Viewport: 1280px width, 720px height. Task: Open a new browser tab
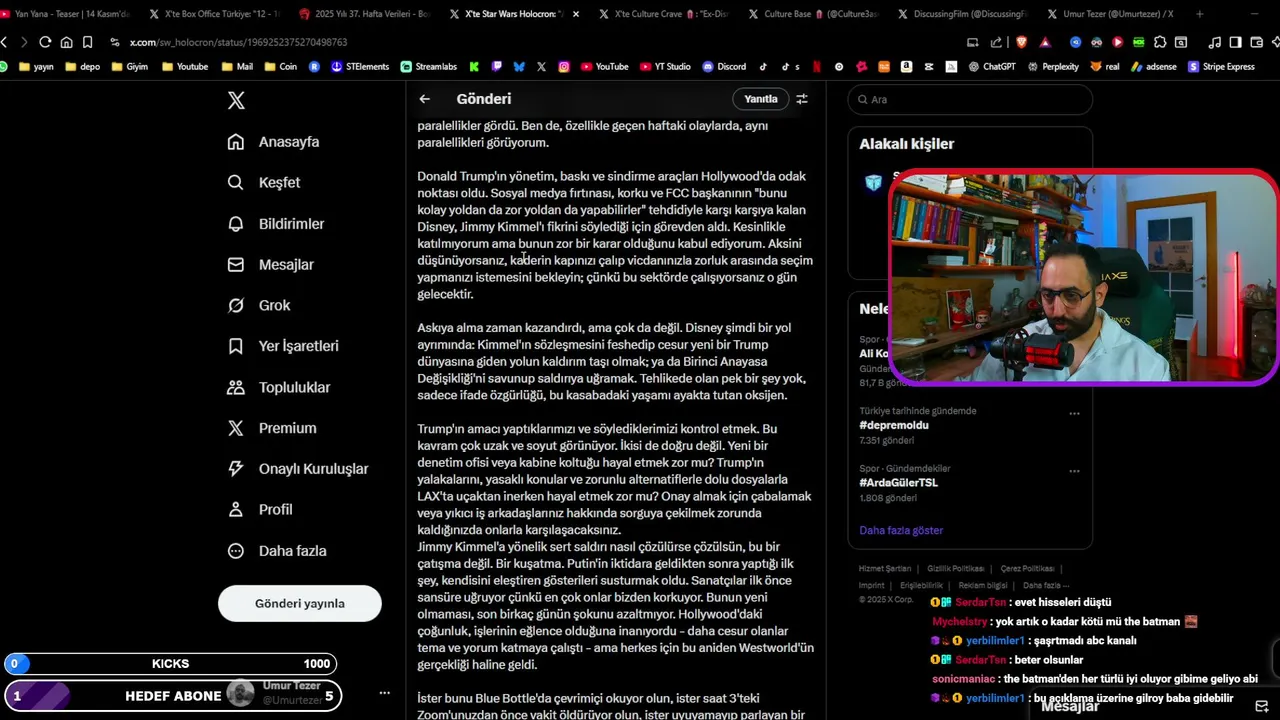pos(1199,14)
